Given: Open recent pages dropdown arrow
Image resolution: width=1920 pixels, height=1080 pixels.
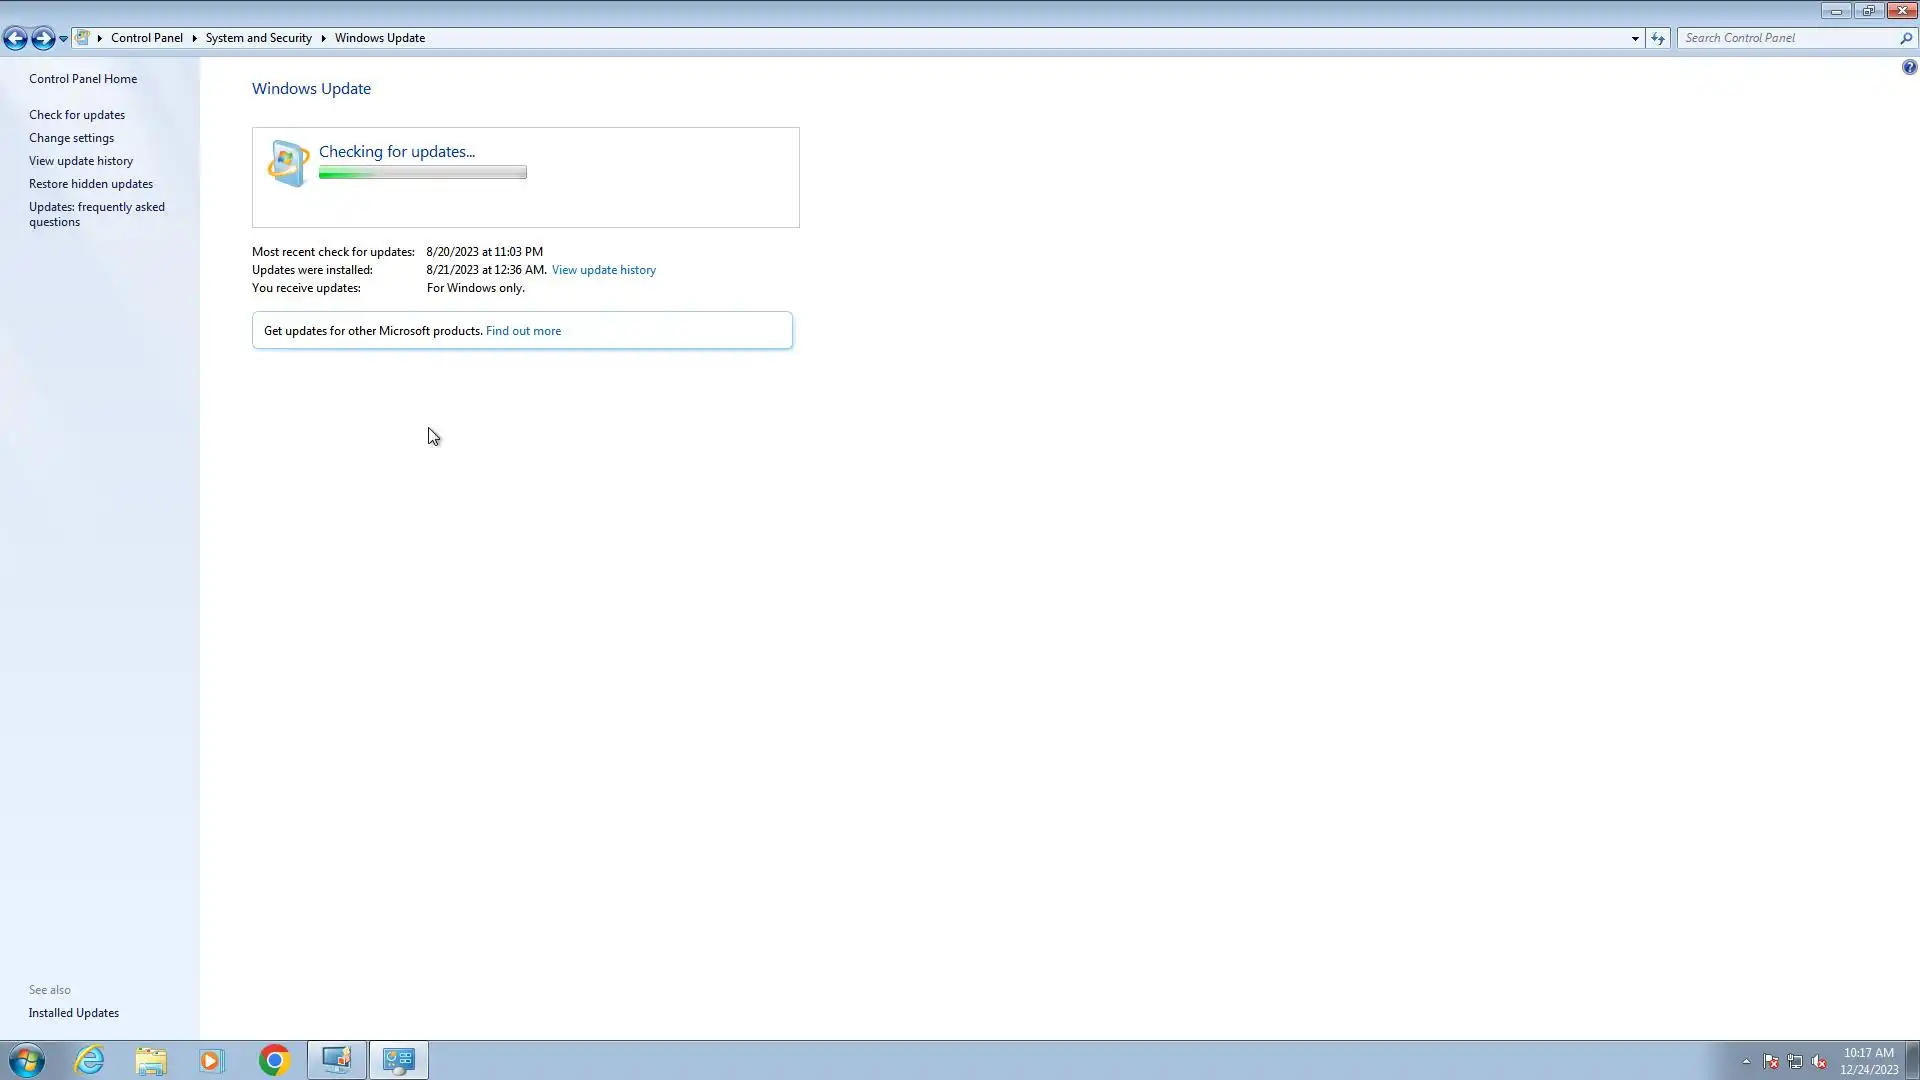Looking at the screenshot, I should coord(63,38).
